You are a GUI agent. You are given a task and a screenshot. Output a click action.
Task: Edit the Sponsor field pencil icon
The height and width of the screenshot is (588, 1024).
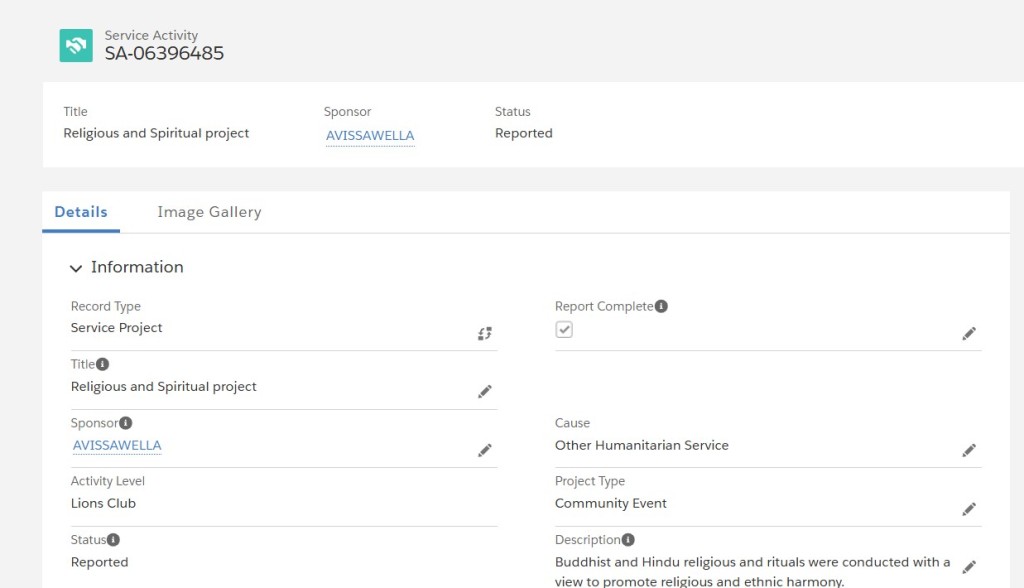pyautogui.click(x=485, y=450)
